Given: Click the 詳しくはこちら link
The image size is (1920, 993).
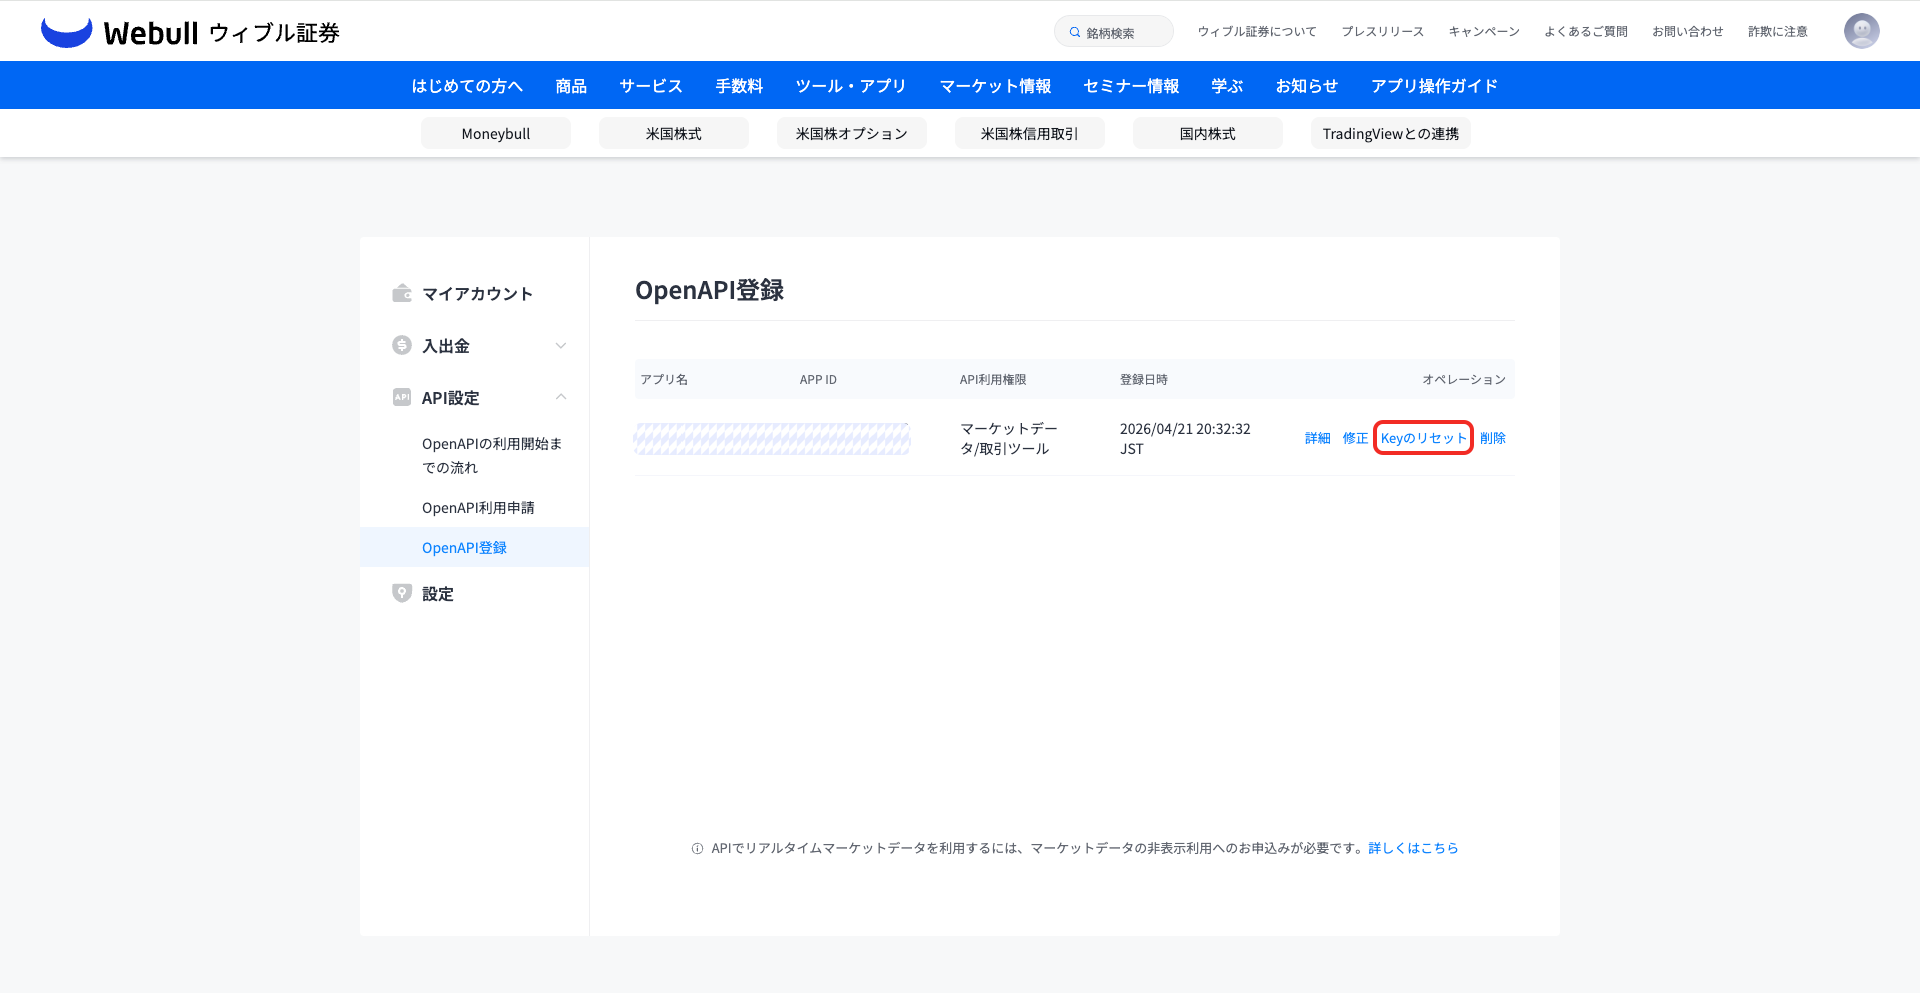Looking at the screenshot, I should pos(1413,848).
